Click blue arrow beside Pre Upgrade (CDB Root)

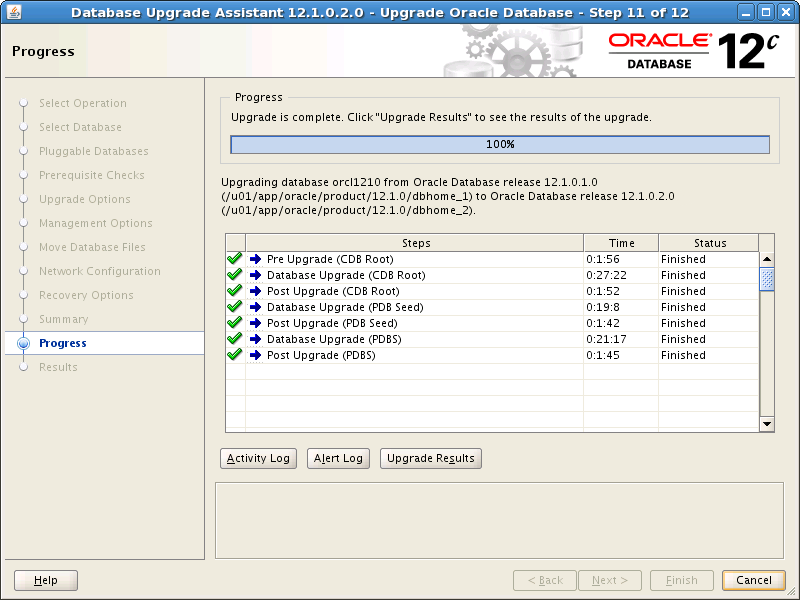coord(255,259)
